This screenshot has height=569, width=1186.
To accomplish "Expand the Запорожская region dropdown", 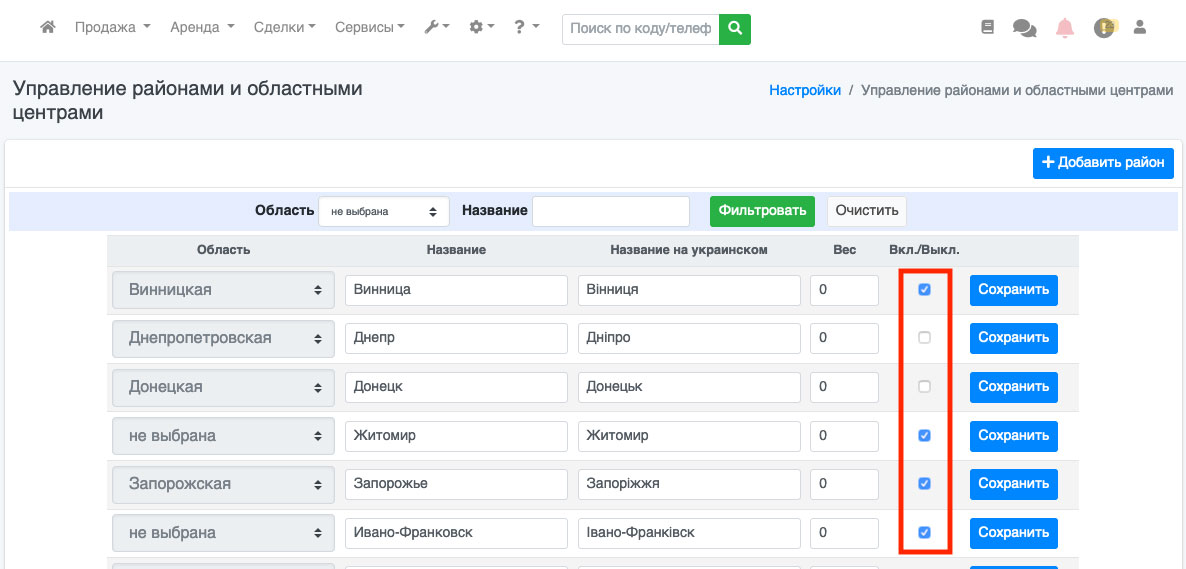I will 223,484.
